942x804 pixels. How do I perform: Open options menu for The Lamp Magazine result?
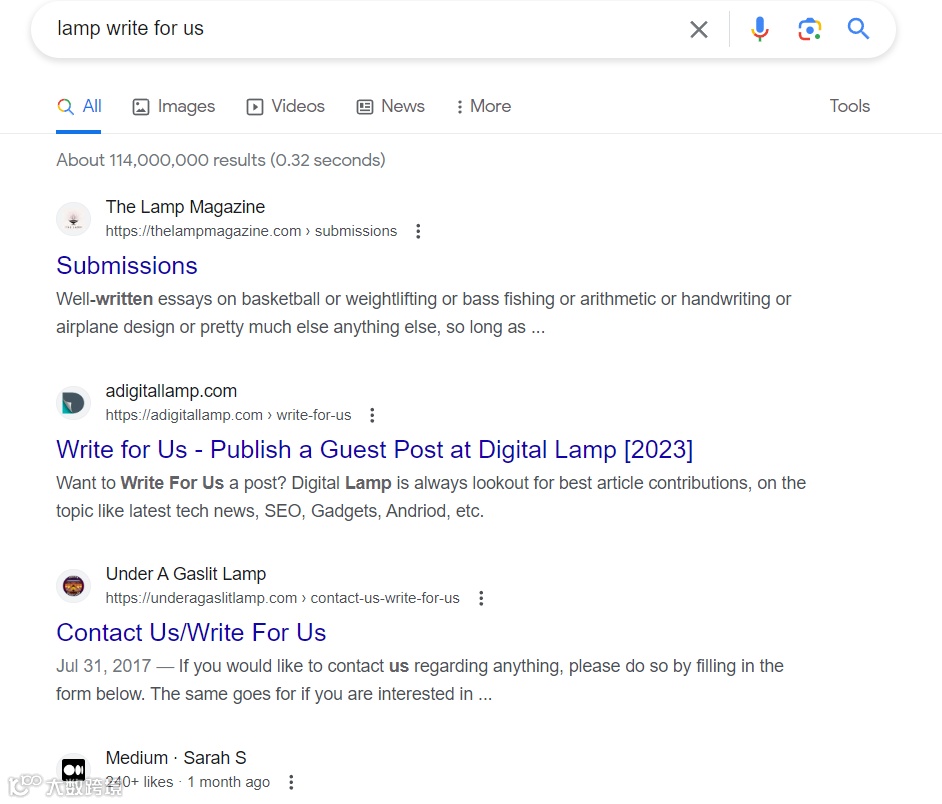pos(418,231)
